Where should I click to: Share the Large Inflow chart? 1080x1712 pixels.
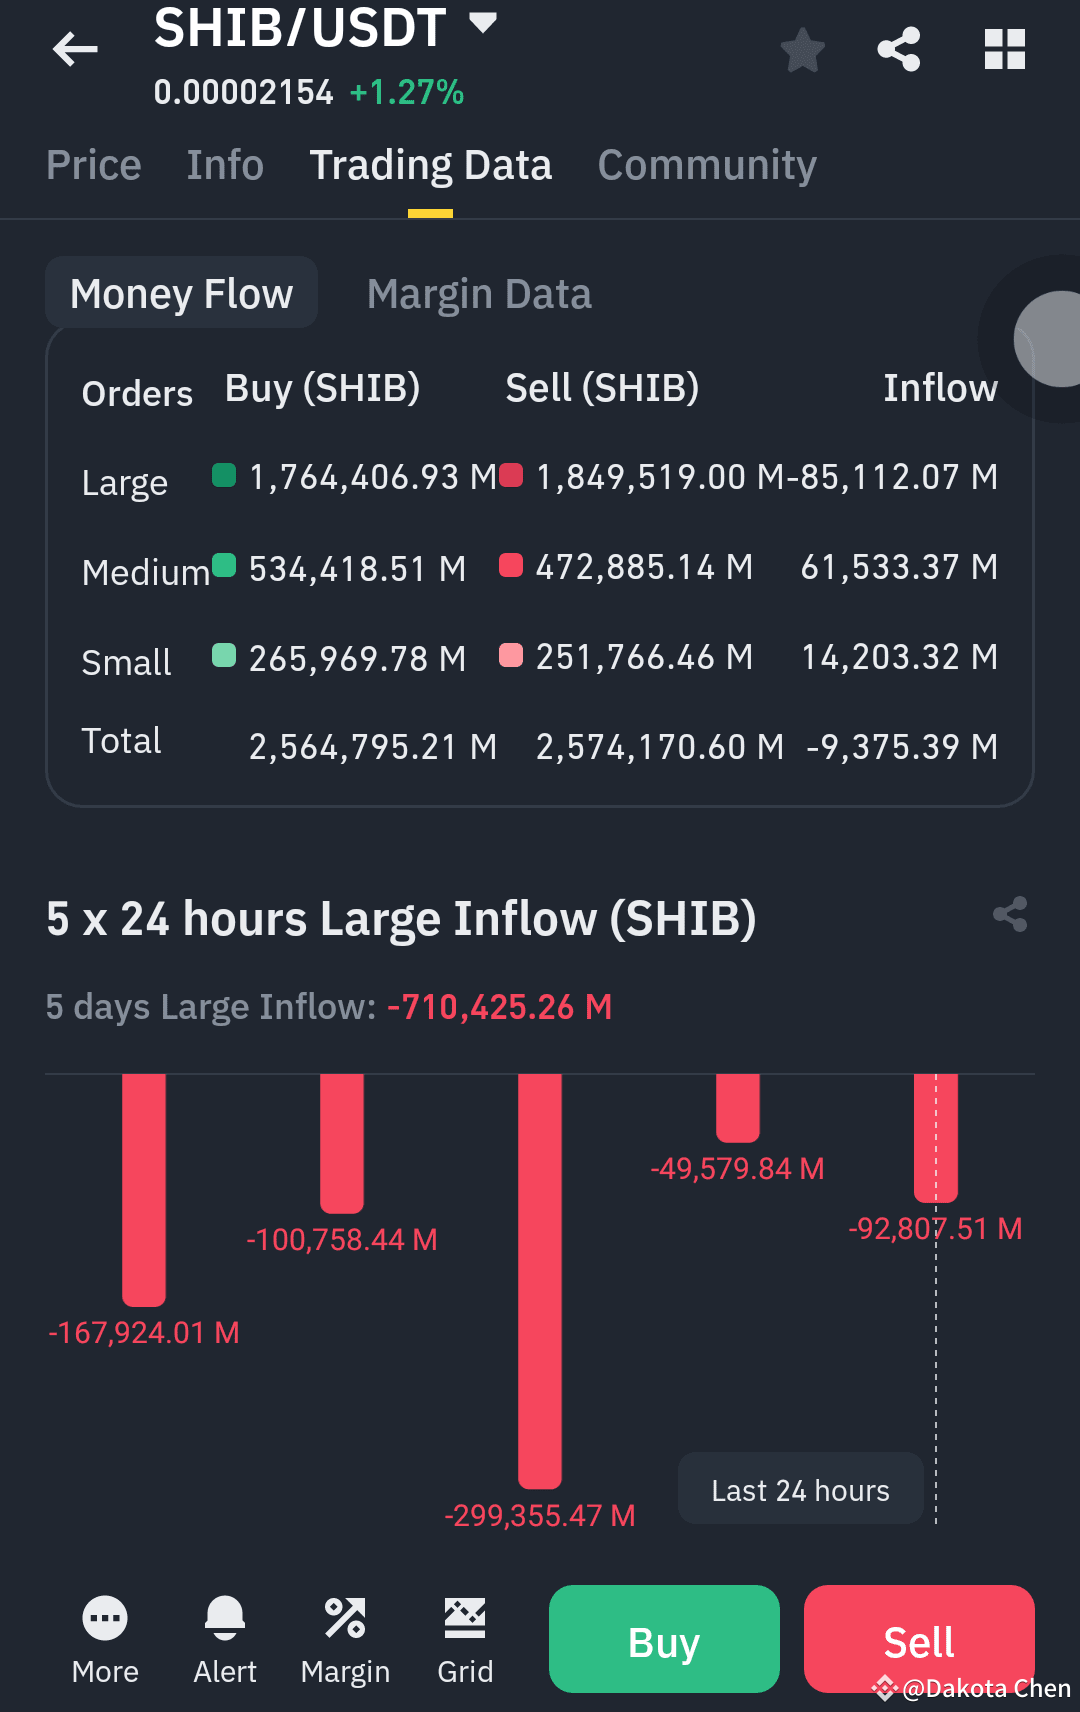click(x=1010, y=914)
